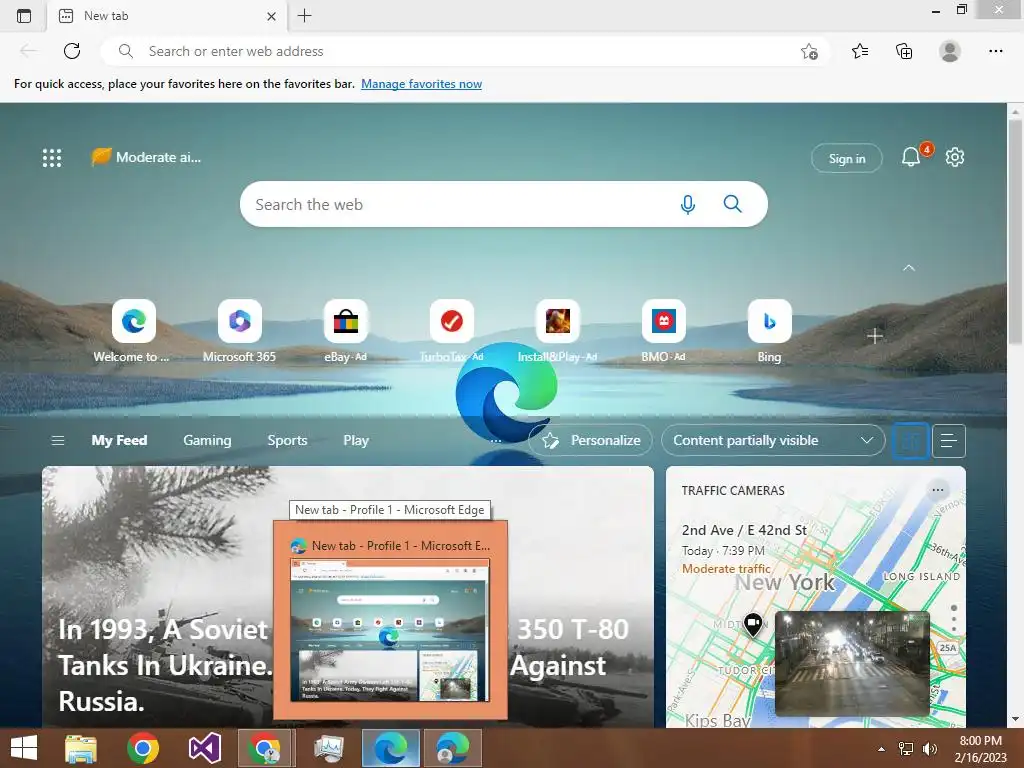Screen dimensions: 1024x768
Task: Open the app launcher grid
Action: tap(52, 157)
